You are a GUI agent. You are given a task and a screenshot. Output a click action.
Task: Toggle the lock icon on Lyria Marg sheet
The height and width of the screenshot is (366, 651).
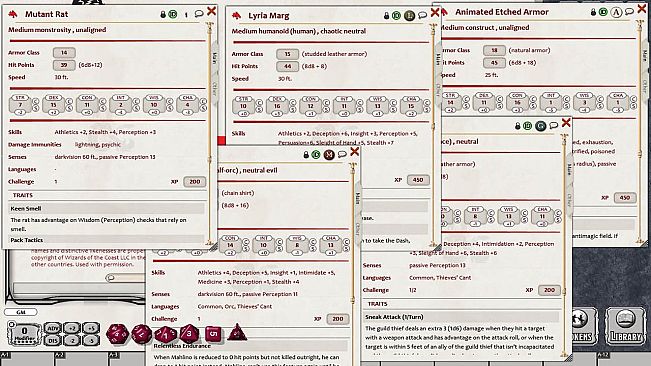386,16
